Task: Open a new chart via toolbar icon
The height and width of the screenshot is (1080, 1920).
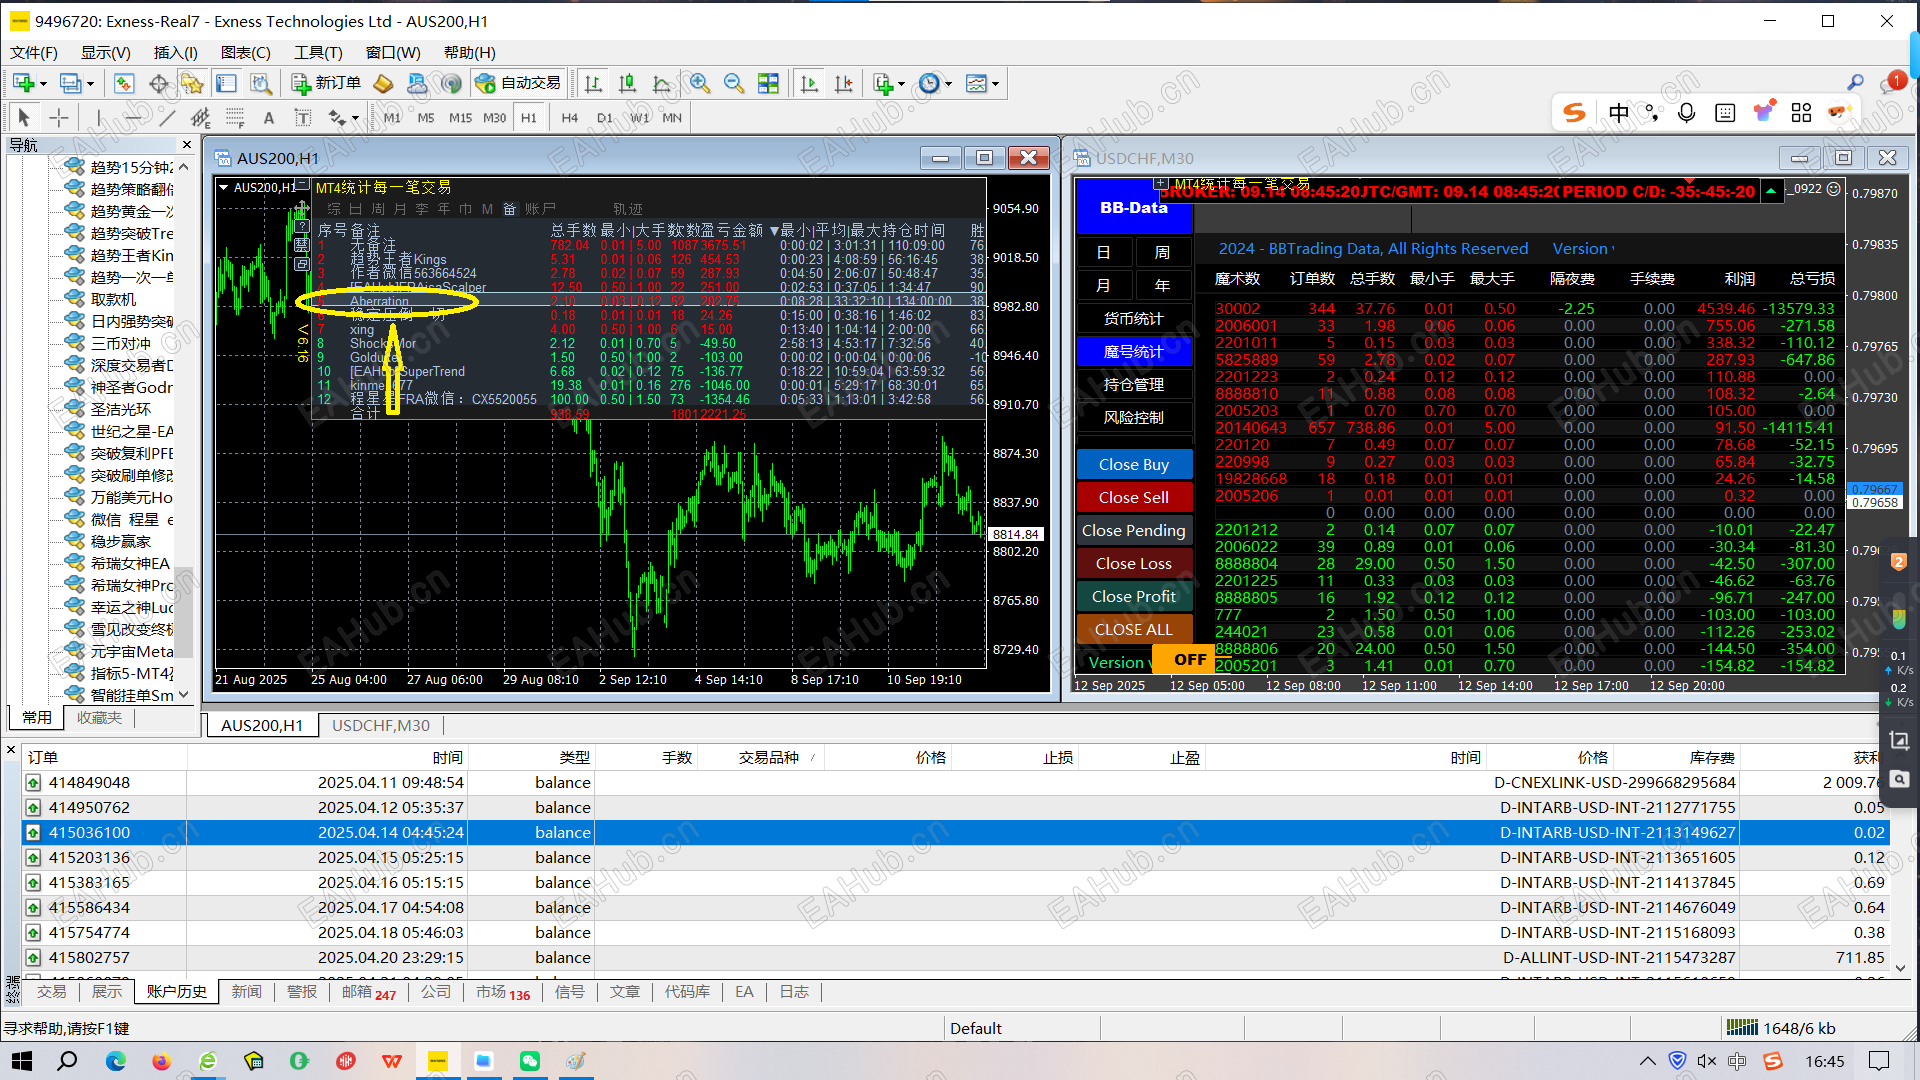Action: click(24, 84)
